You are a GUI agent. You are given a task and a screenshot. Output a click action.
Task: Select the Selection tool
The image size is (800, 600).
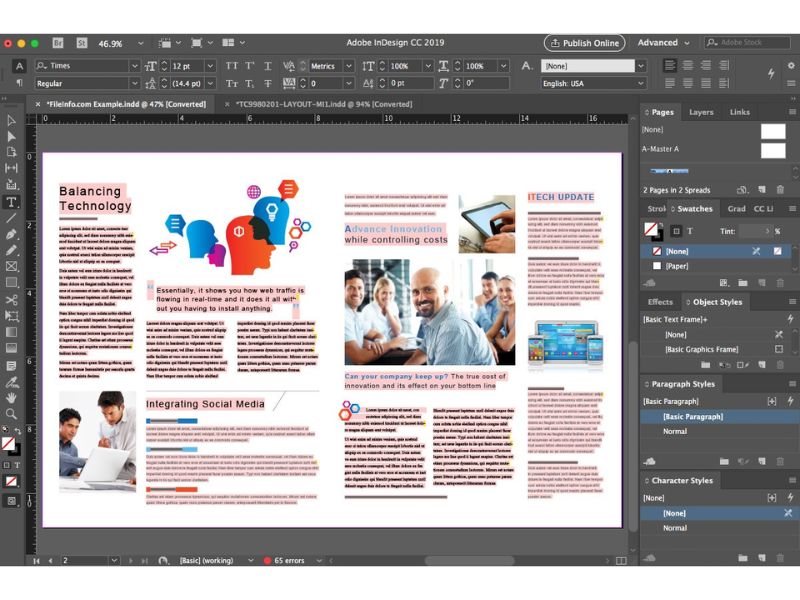pyautogui.click(x=11, y=122)
